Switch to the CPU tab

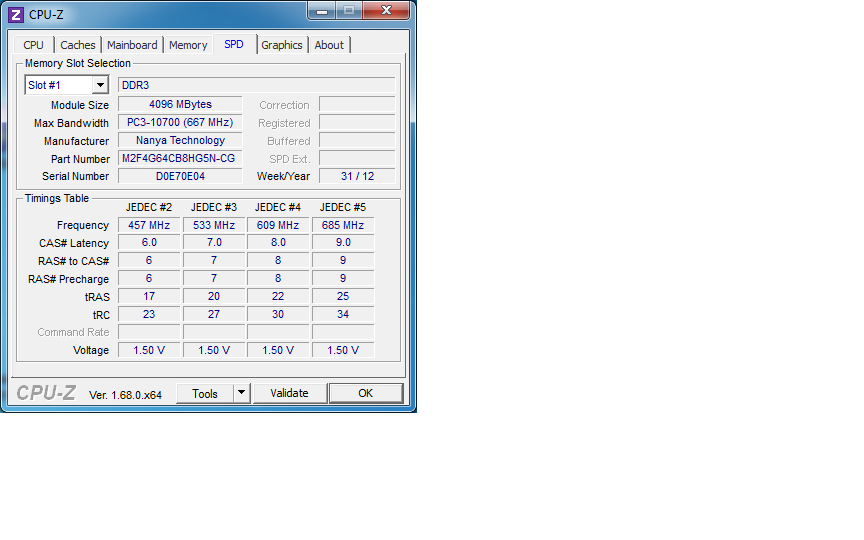pos(34,45)
